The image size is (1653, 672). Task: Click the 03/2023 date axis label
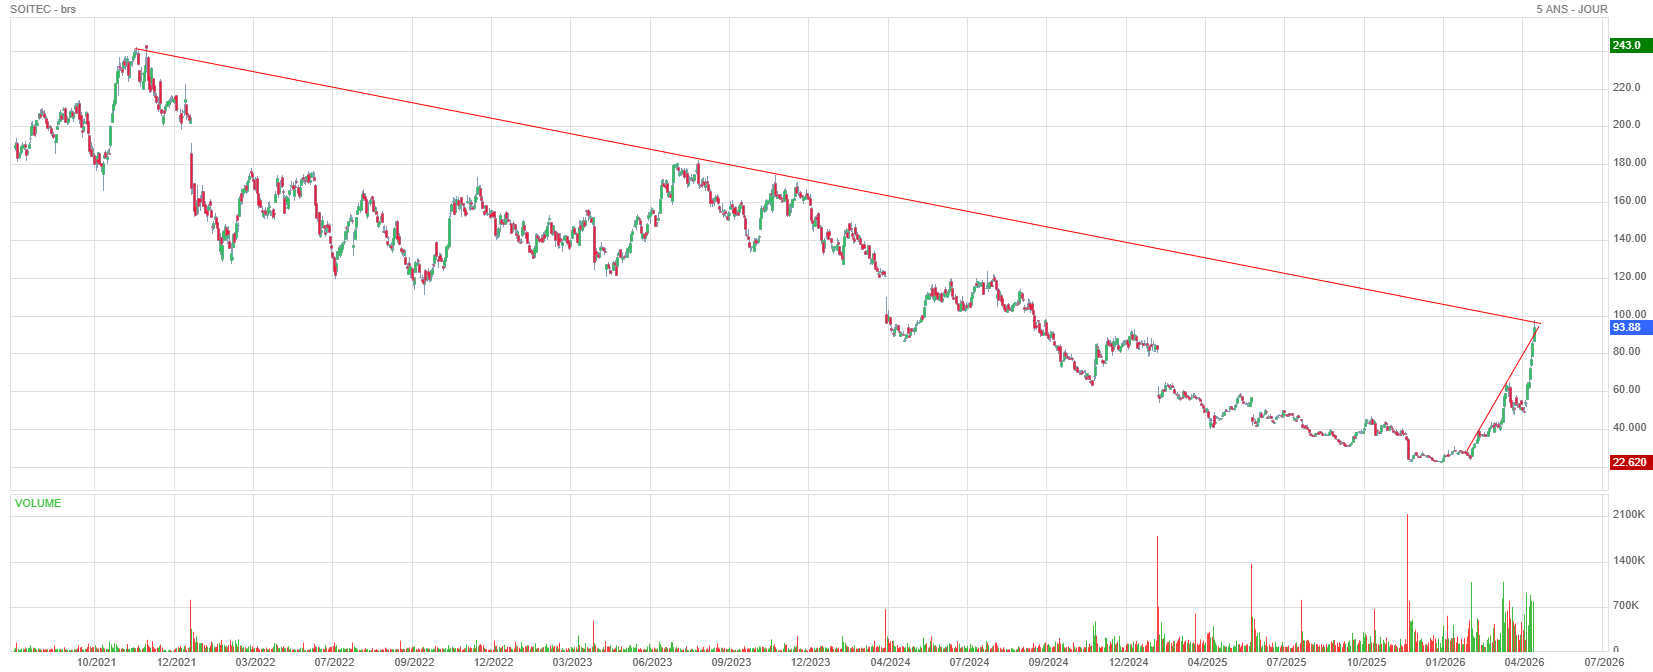[572, 662]
